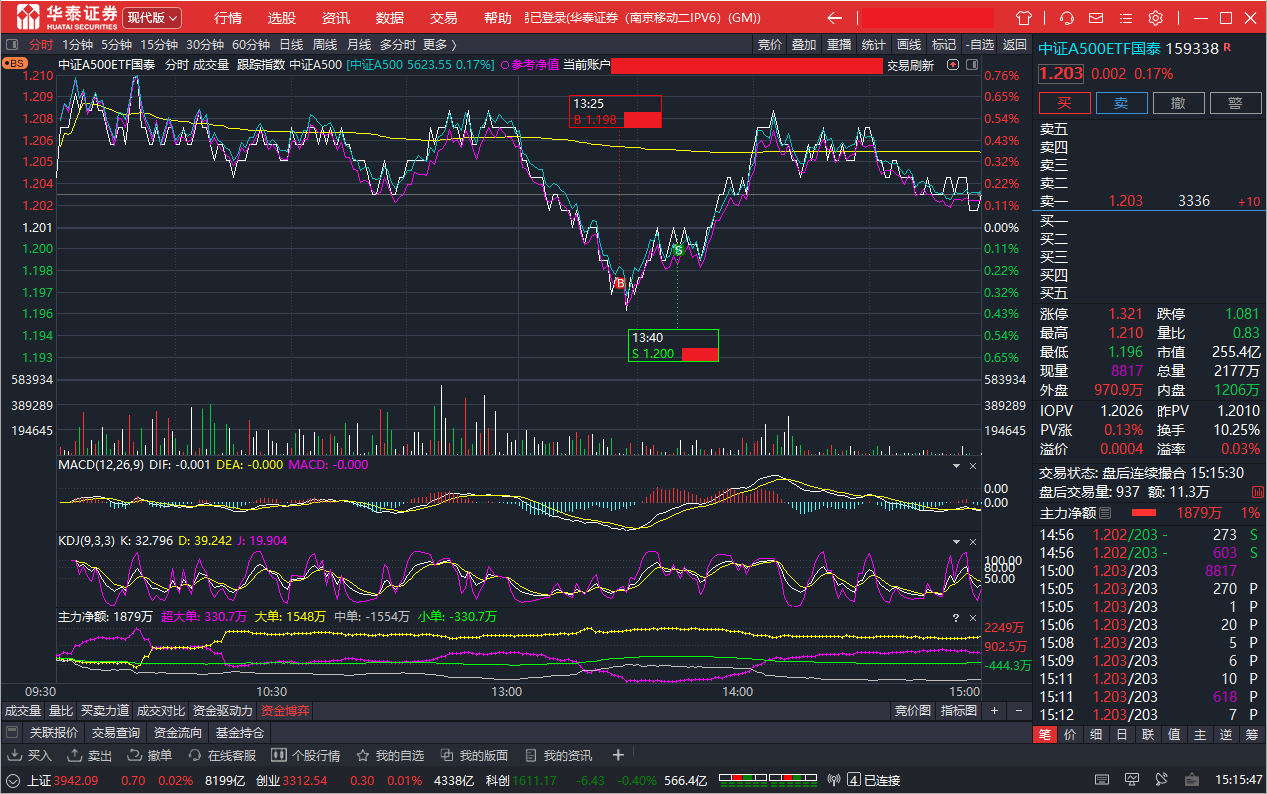
Task: Close the KDJ indicator panel
Action: (973, 541)
